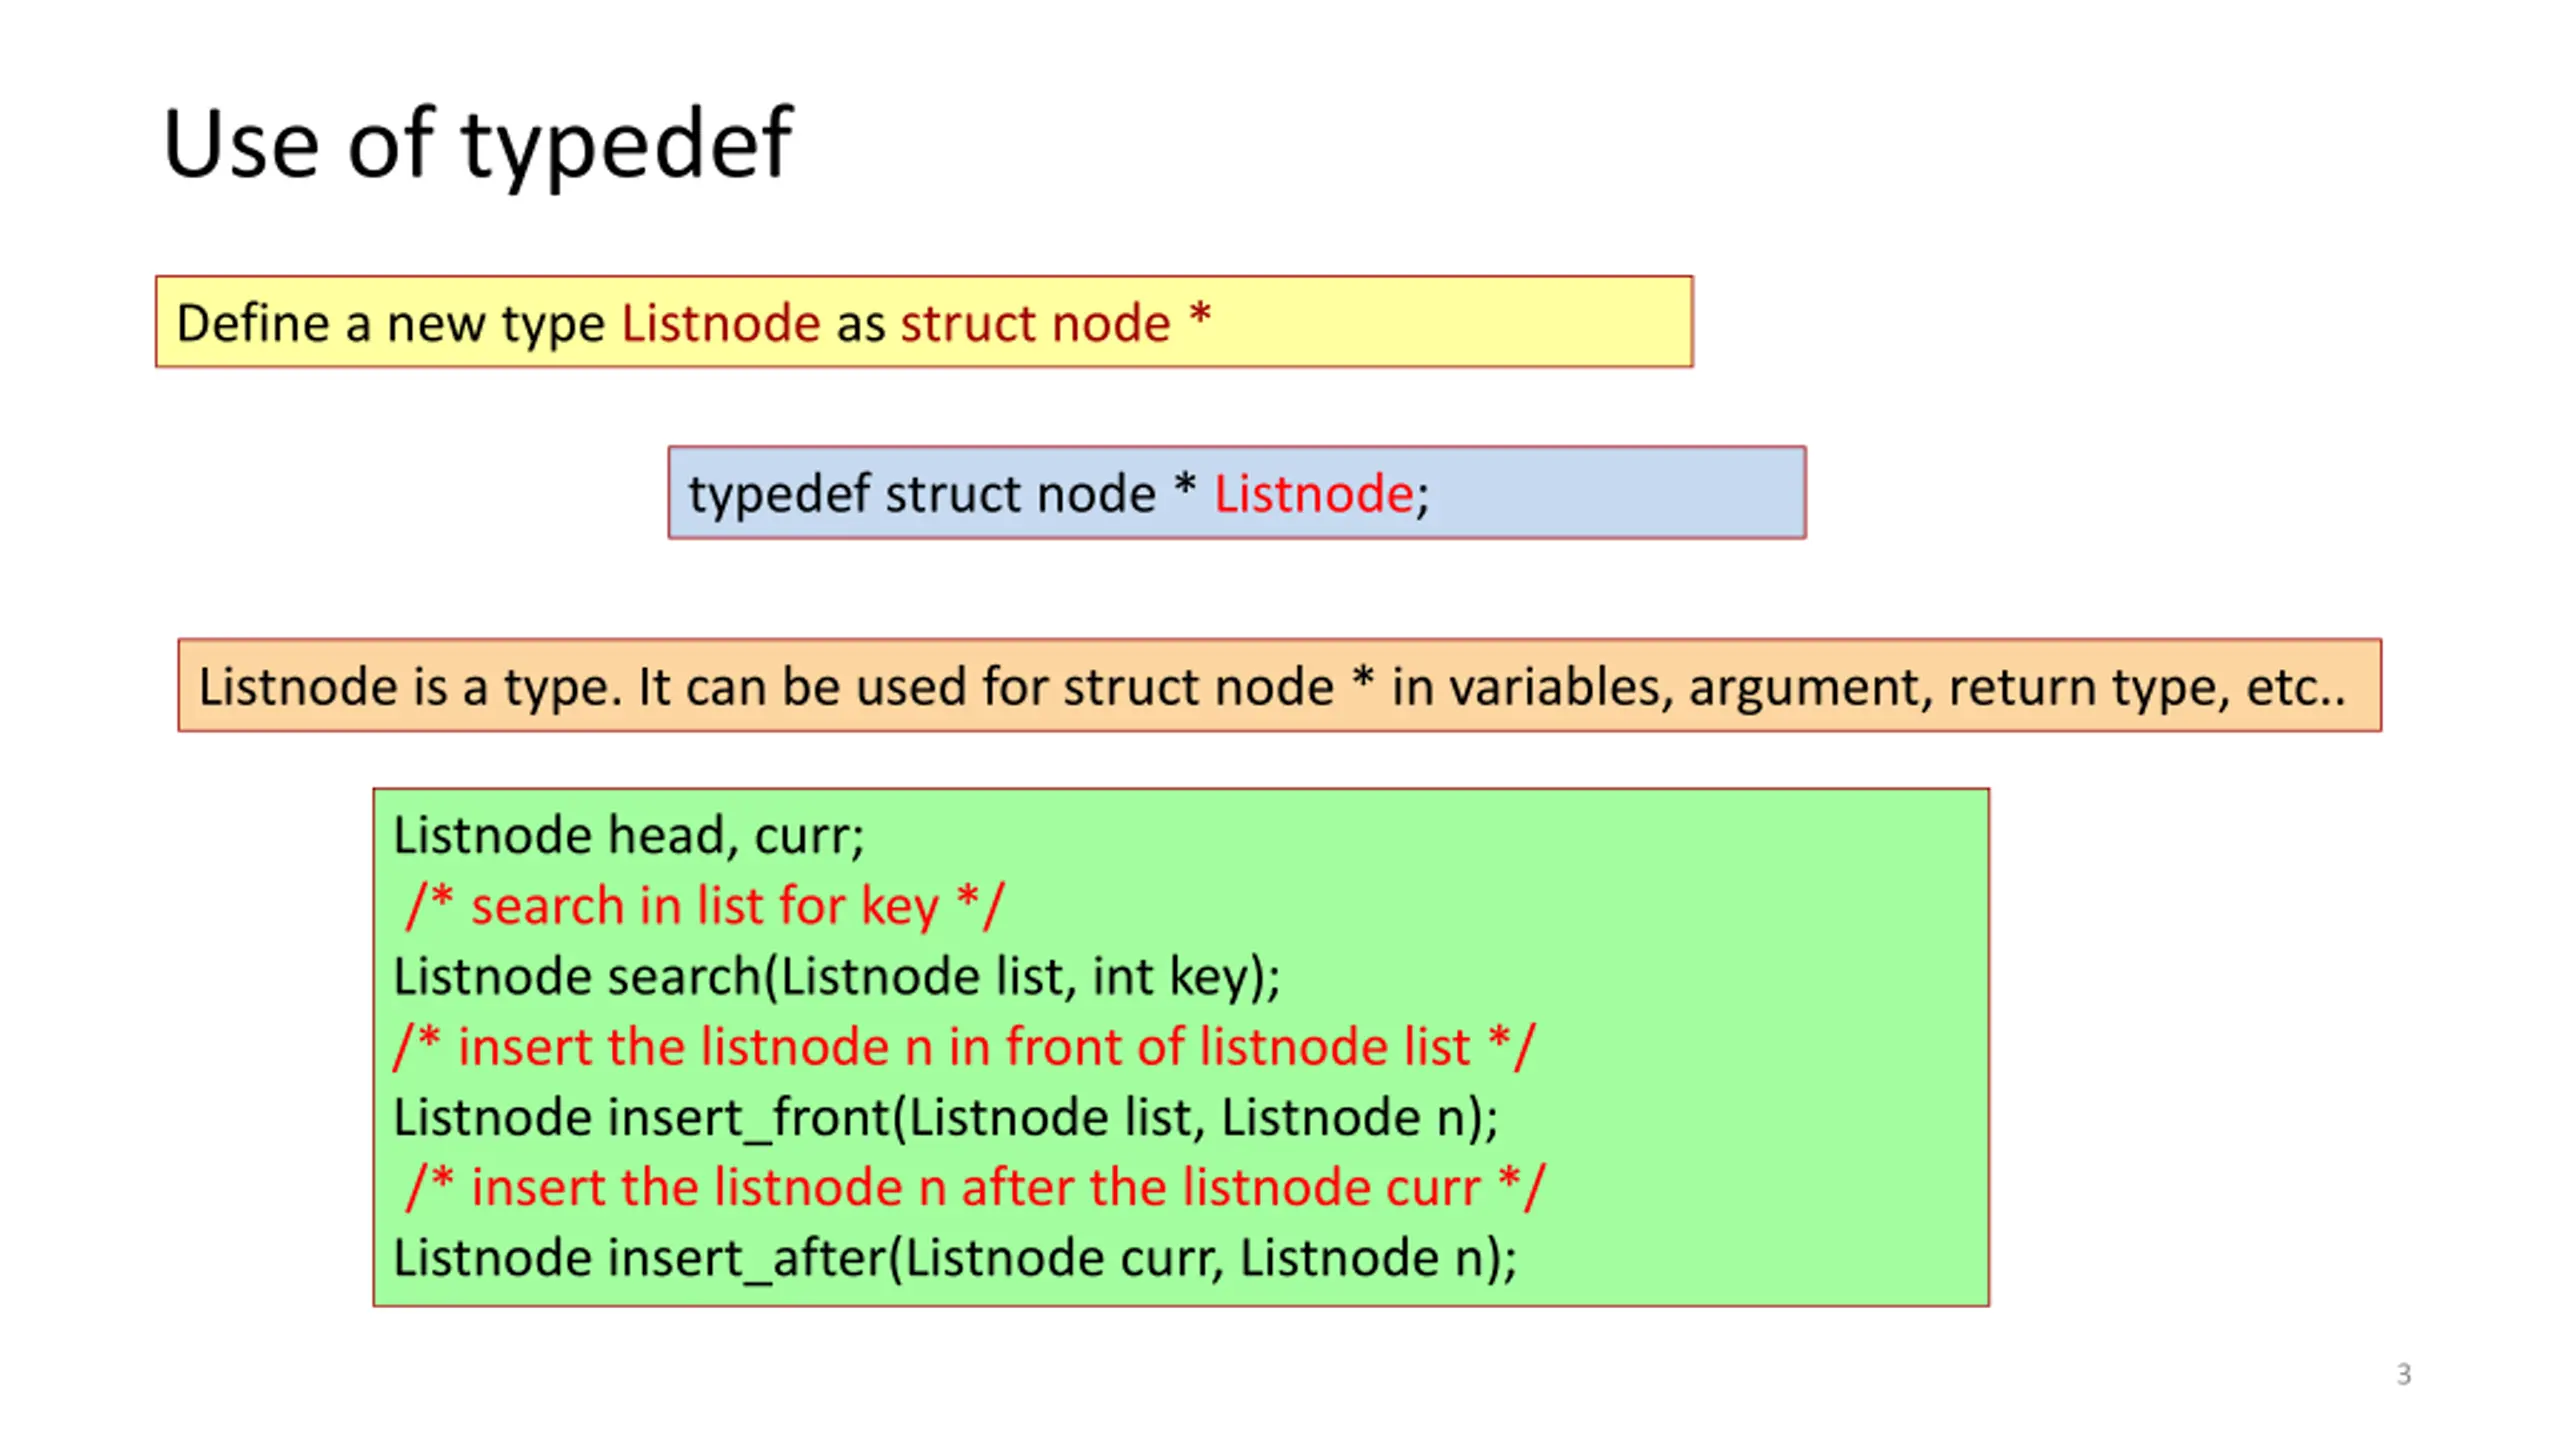Click the comment 'search in list for key'
Viewport: 2560px width, 1440px height.
704,906
